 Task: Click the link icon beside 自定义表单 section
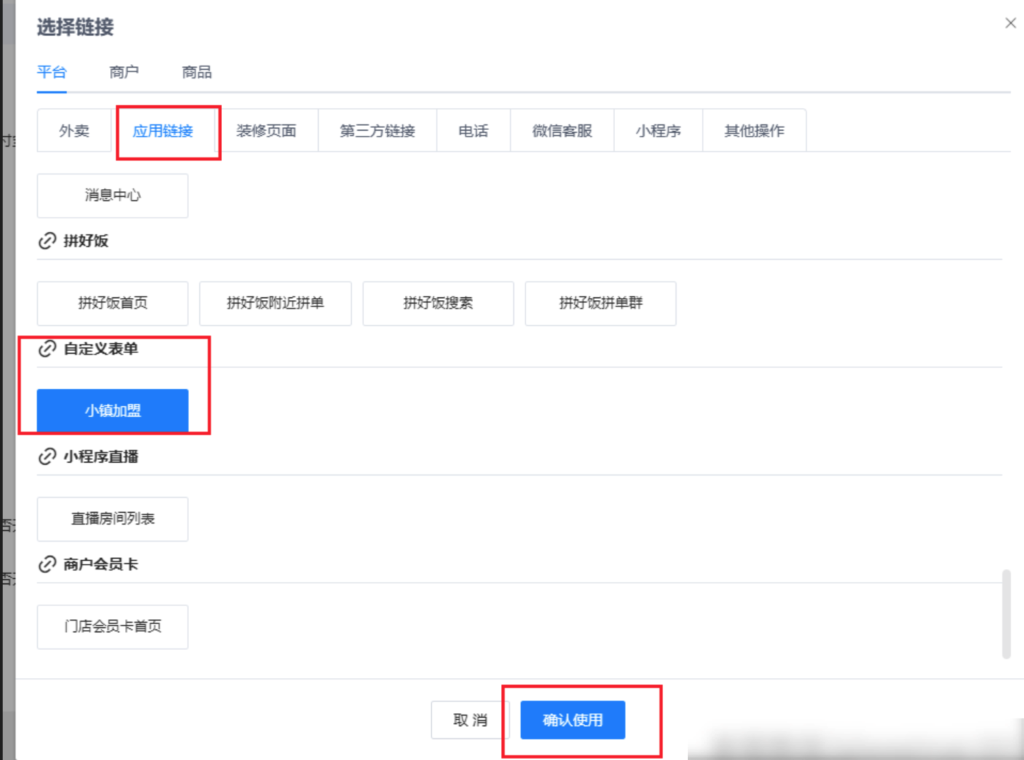48,349
